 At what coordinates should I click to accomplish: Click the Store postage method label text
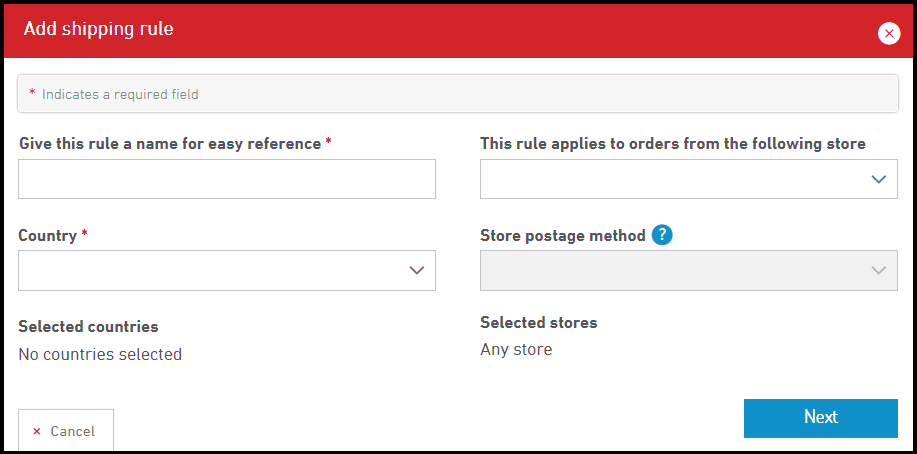[563, 236]
